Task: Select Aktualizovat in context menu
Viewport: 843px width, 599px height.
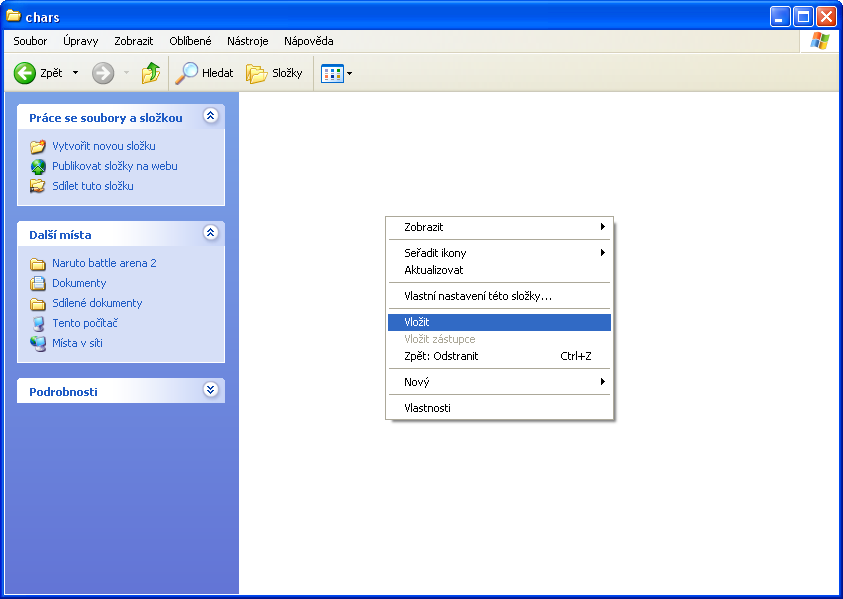Action: tap(499, 270)
